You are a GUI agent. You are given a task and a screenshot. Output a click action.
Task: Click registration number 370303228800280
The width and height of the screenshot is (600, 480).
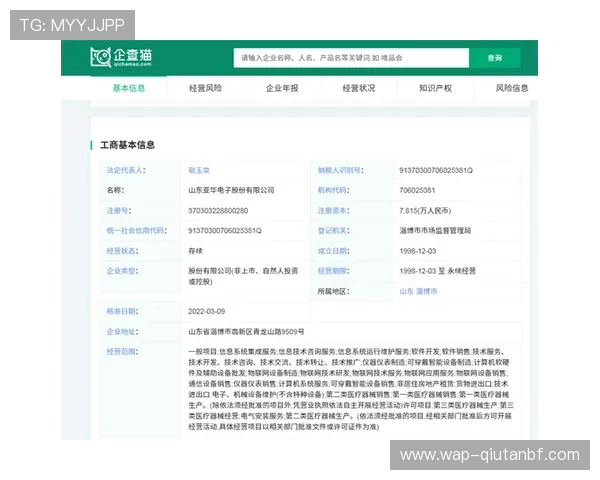(x=218, y=211)
